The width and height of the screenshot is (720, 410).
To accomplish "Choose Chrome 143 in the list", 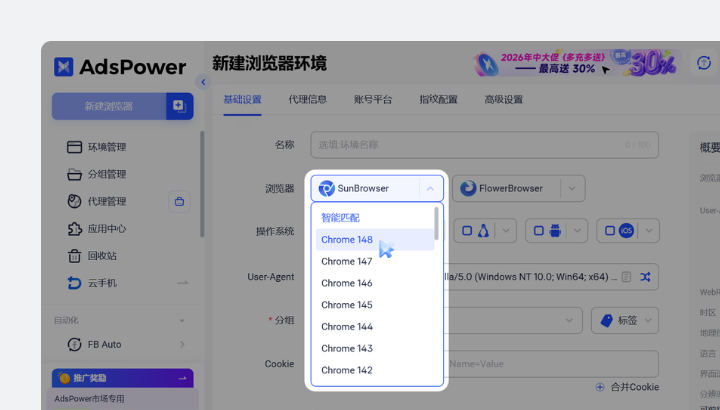I will click(375, 348).
